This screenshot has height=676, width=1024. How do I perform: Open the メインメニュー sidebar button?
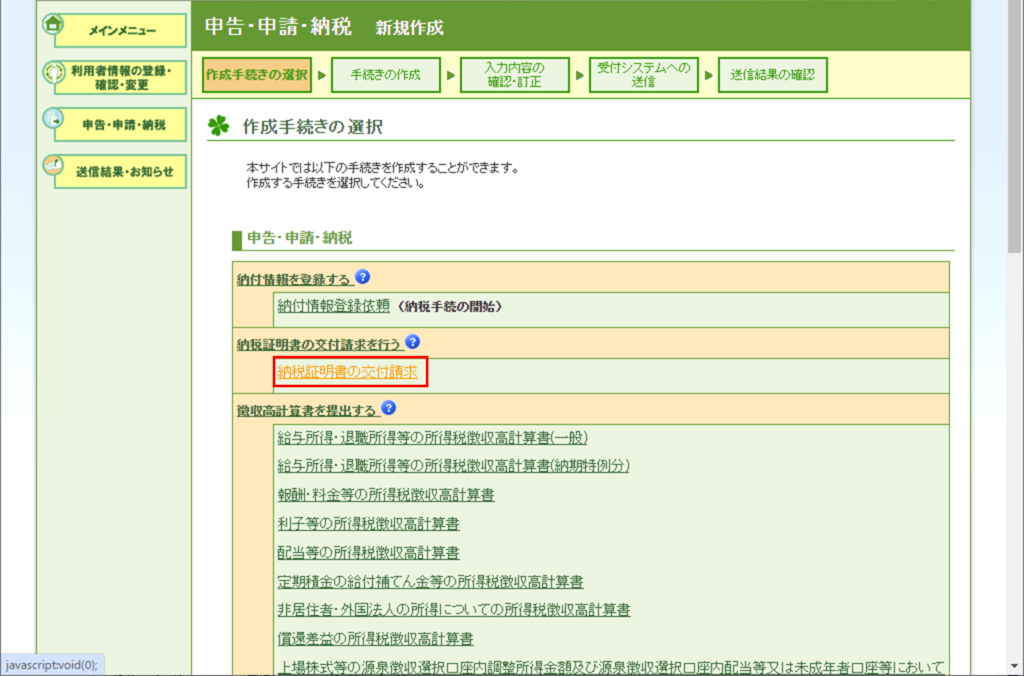[122, 31]
